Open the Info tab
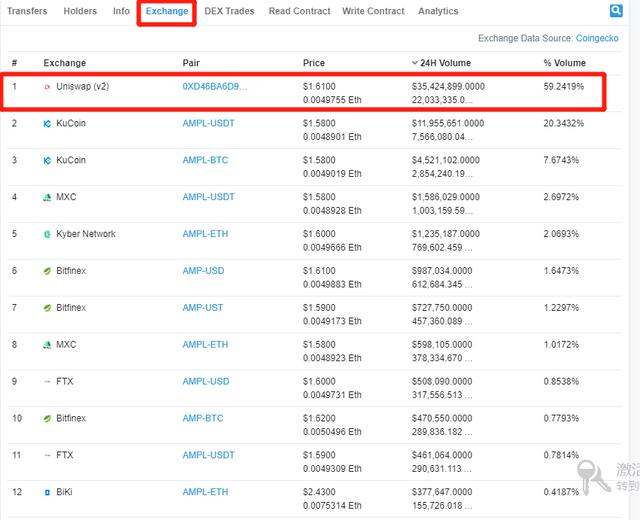640x520 pixels. [x=121, y=11]
